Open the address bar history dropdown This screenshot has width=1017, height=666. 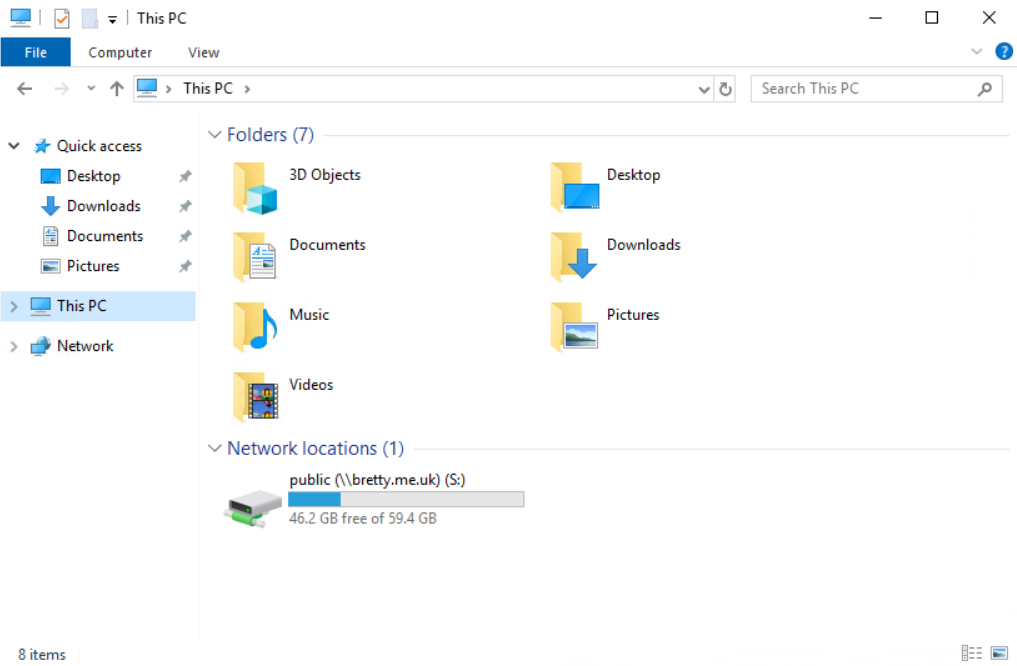pyautogui.click(x=704, y=89)
